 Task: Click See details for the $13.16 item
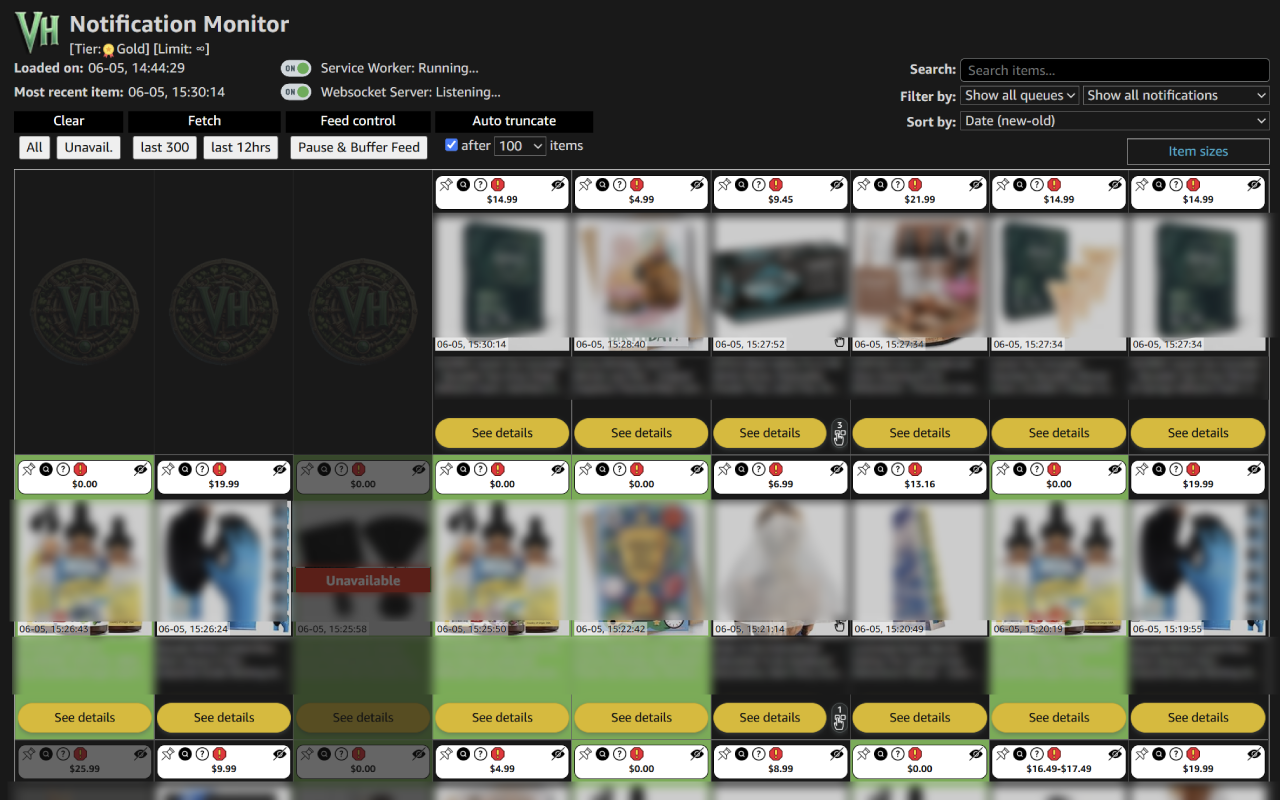(x=920, y=717)
